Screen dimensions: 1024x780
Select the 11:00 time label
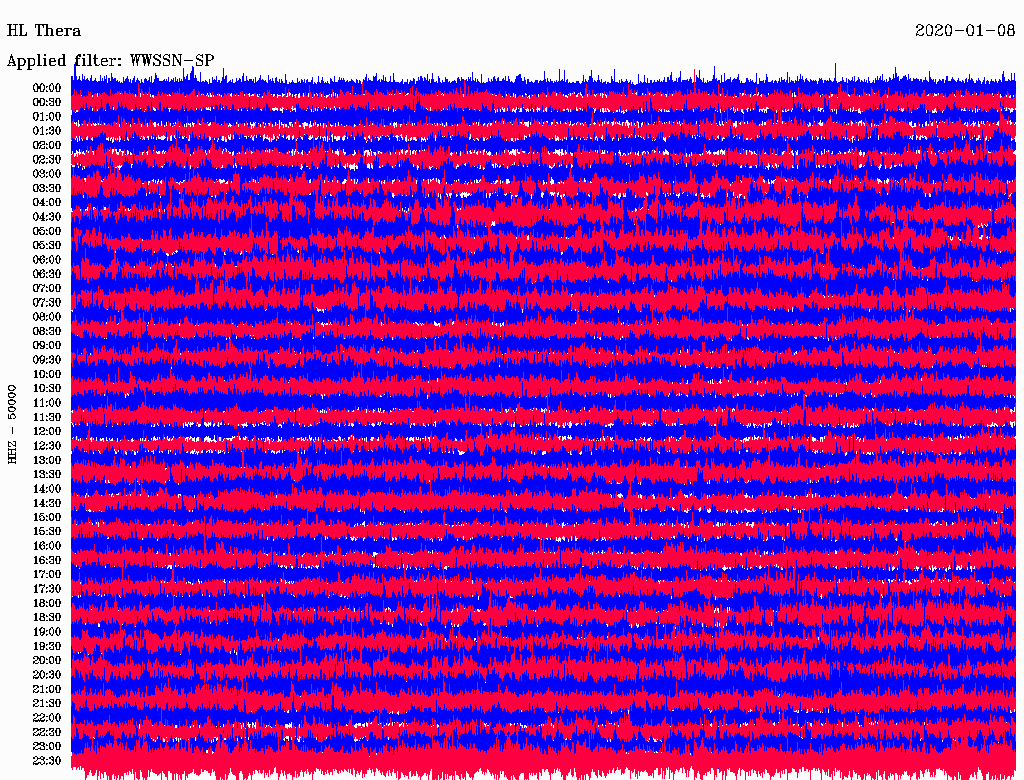(x=46, y=403)
